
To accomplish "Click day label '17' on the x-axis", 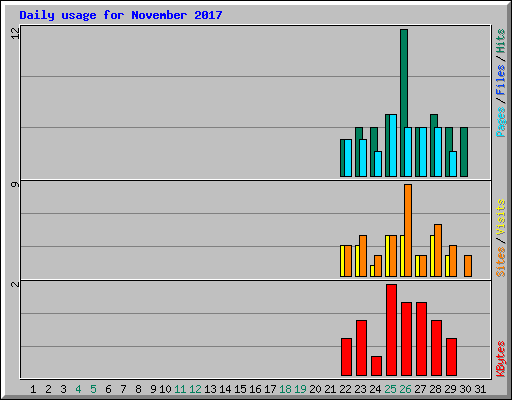I will tap(270, 389).
